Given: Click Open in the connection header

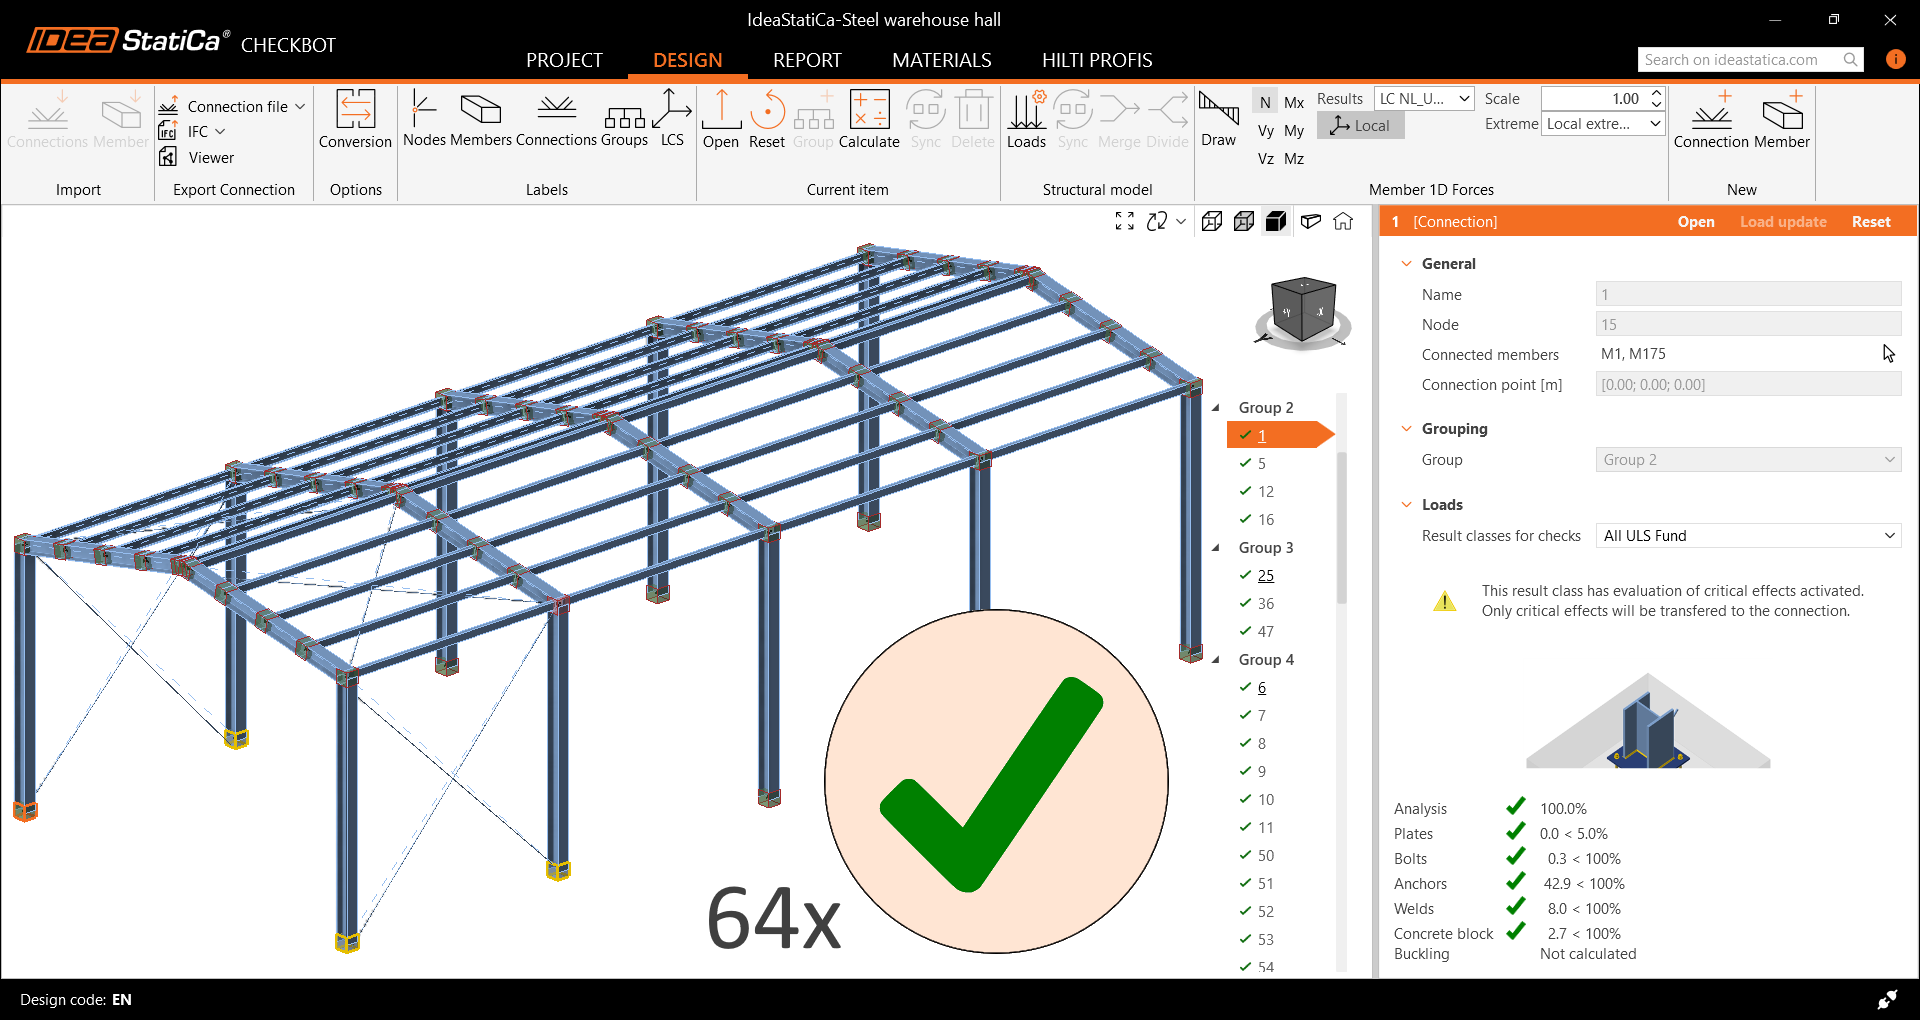Looking at the screenshot, I should 1695,222.
